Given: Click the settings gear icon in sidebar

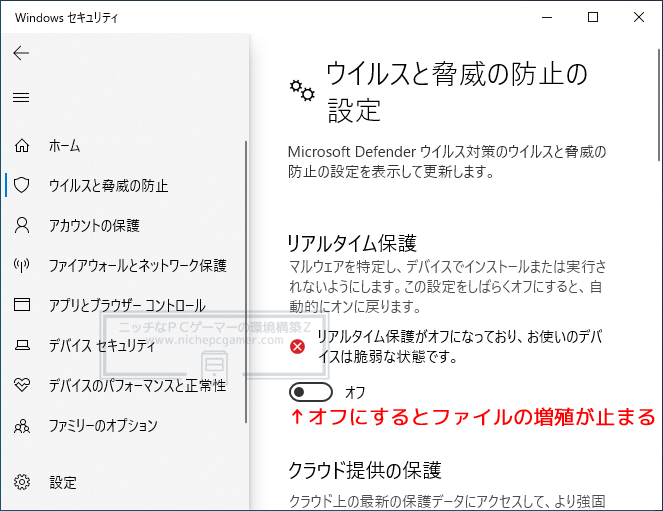Looking at the screenshot, I should click(x=22, y=482).
